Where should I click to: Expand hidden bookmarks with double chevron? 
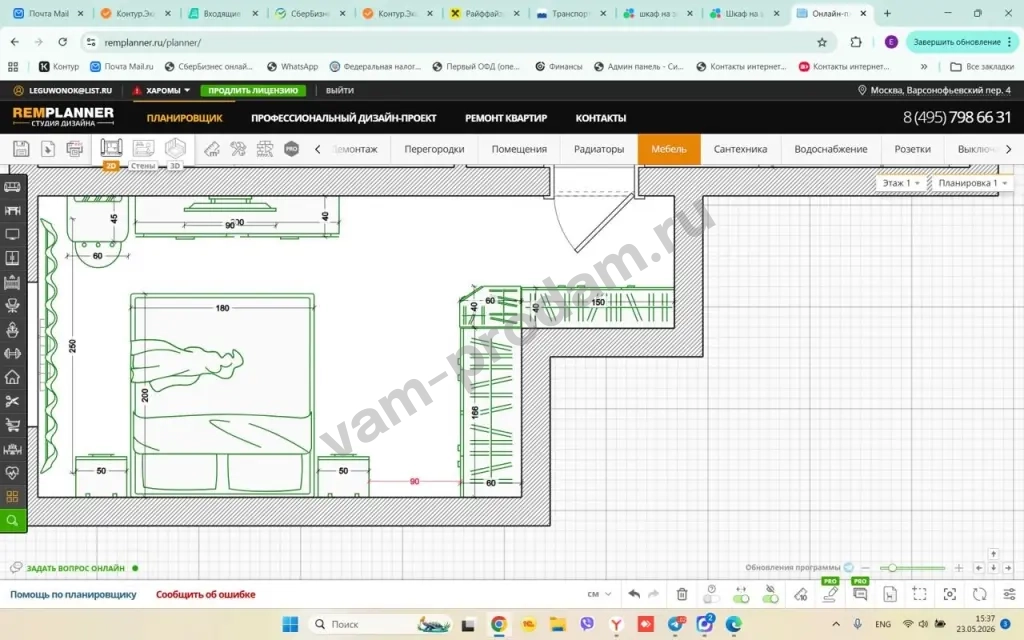pos(923,67)
